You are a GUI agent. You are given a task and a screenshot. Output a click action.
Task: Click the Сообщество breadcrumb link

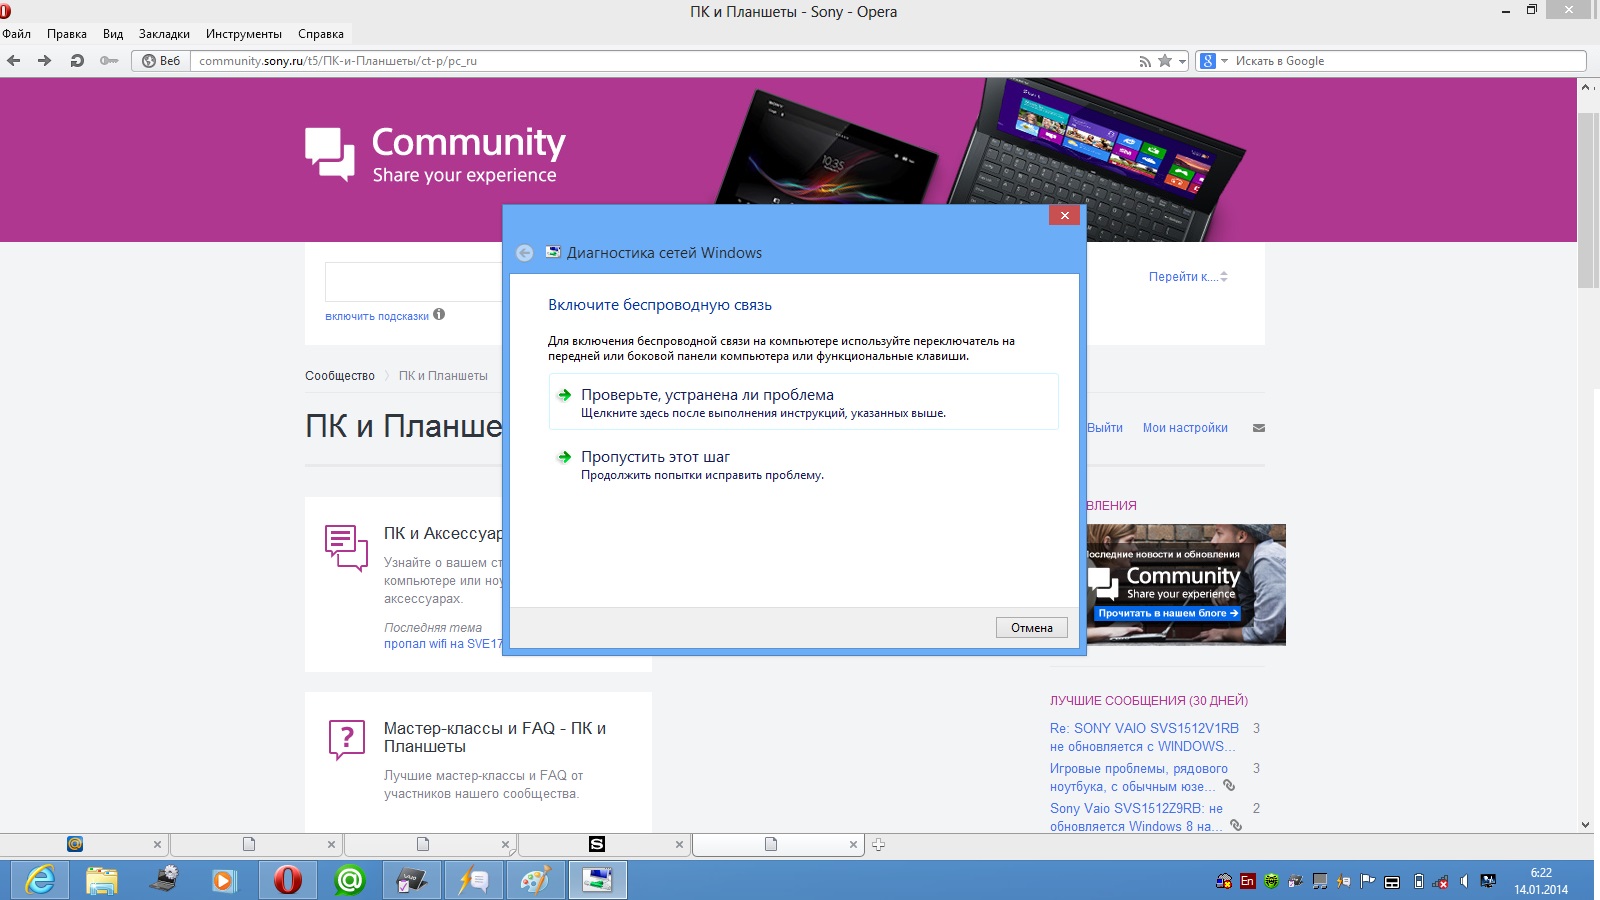340,376
